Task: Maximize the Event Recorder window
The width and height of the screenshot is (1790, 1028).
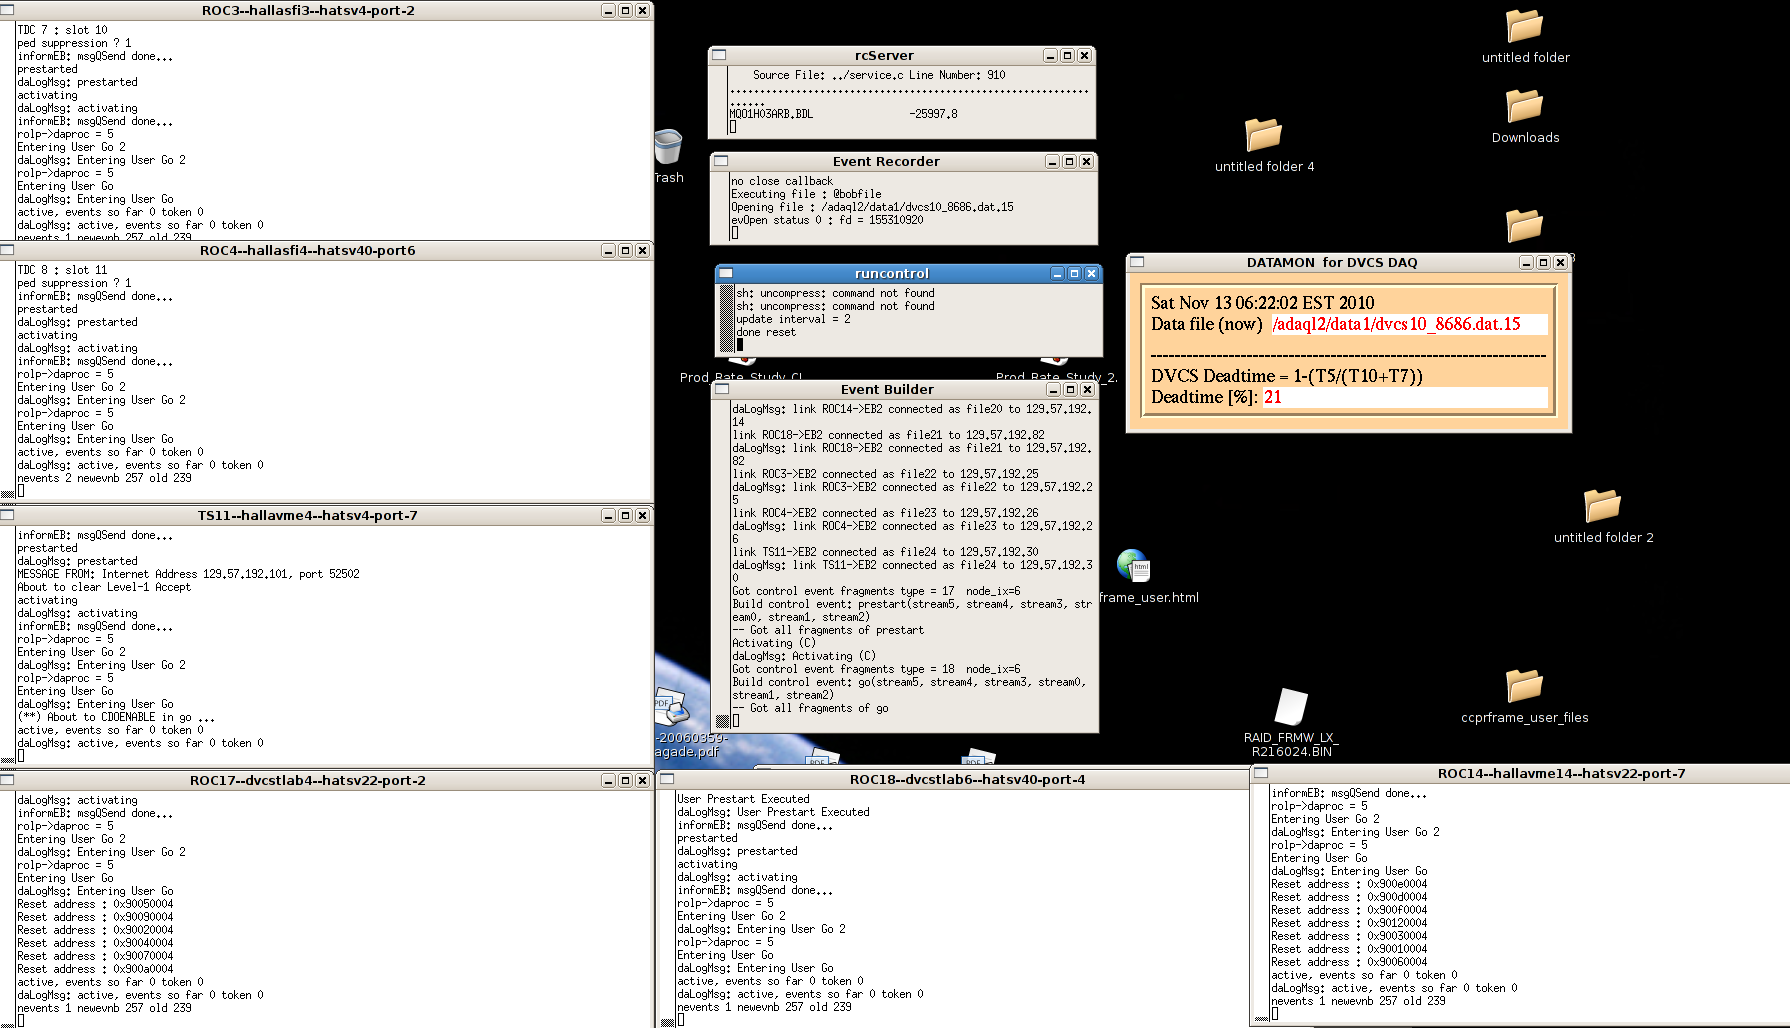Action: pyautogui.click(x=1069, y=162)
